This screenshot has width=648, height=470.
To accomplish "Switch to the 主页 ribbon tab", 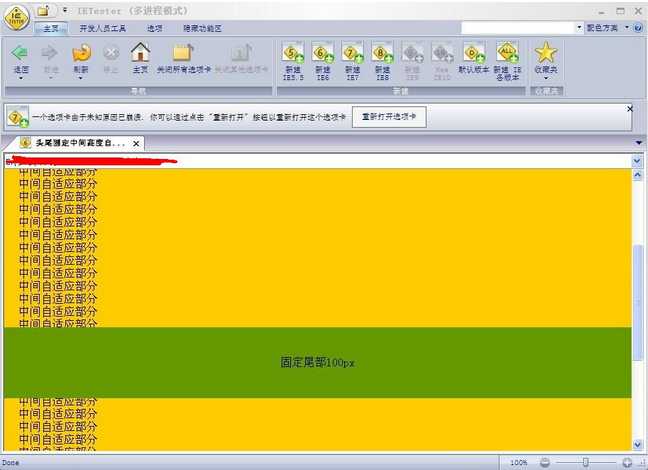I will click(x=51, y=28).
